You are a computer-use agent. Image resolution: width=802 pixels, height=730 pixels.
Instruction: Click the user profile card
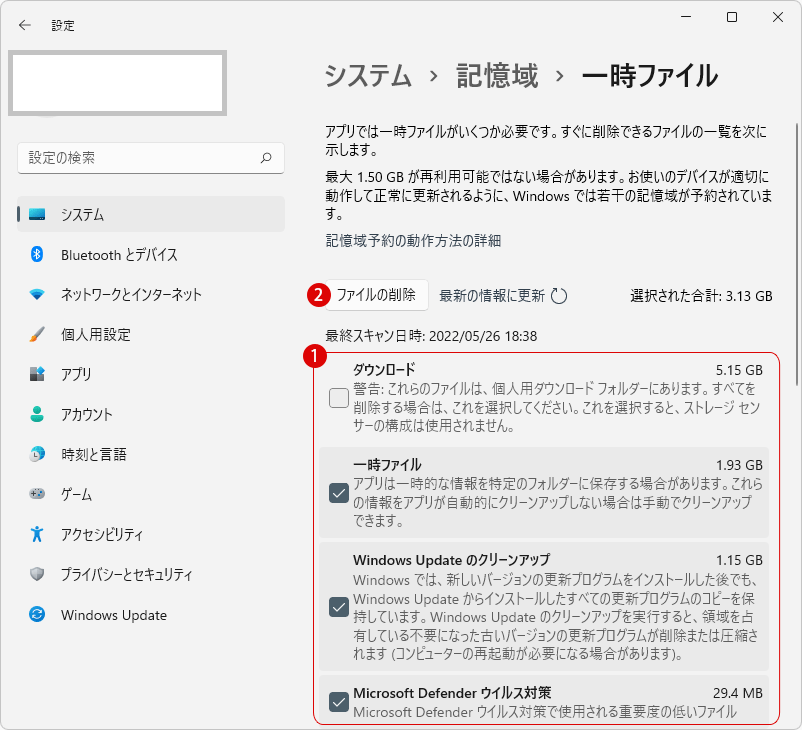[x=118, y=83]
